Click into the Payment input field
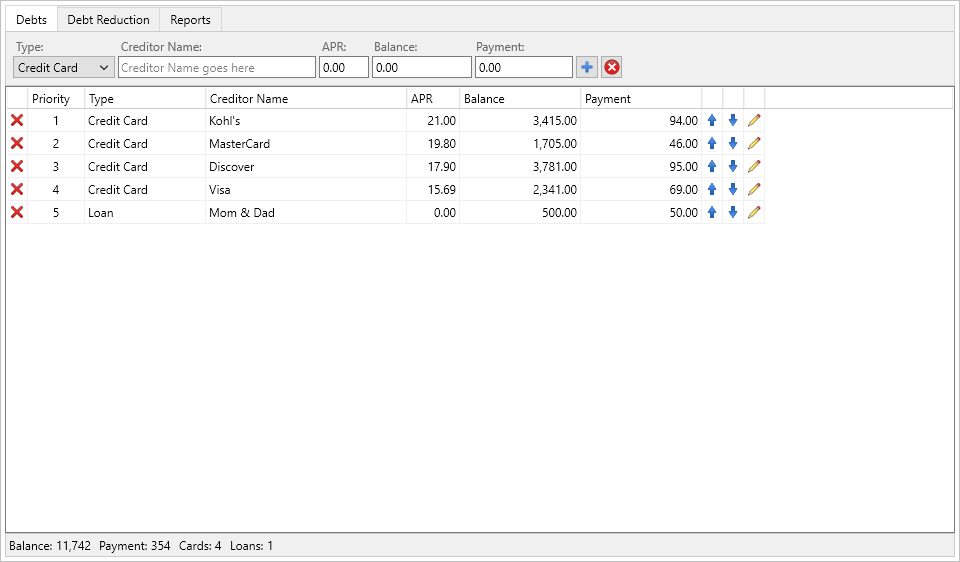 (524, 67)
